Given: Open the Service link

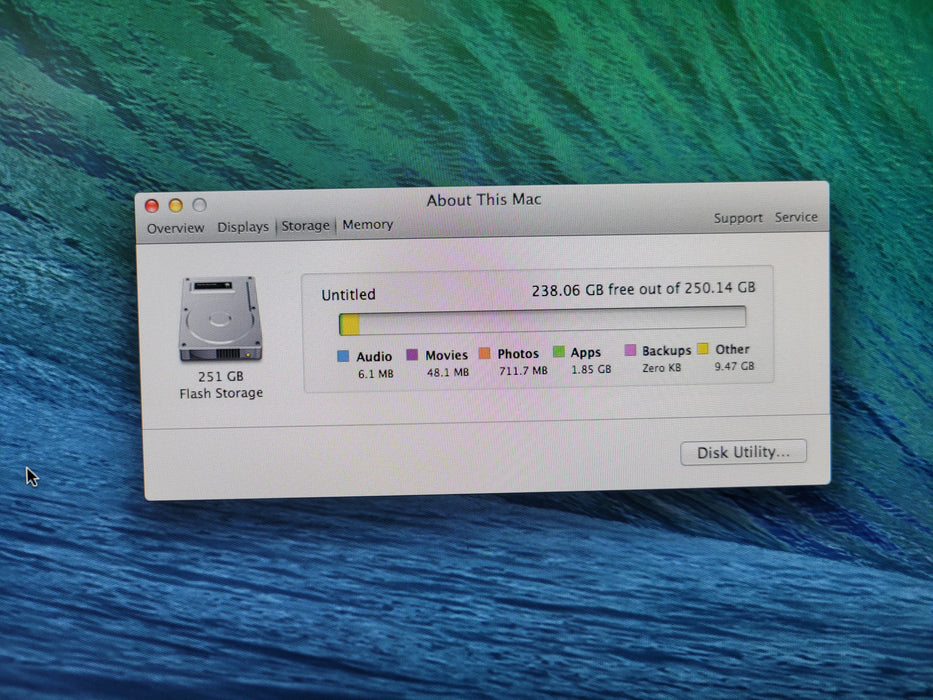Looking at the screenshot, I should coord(796,217).
